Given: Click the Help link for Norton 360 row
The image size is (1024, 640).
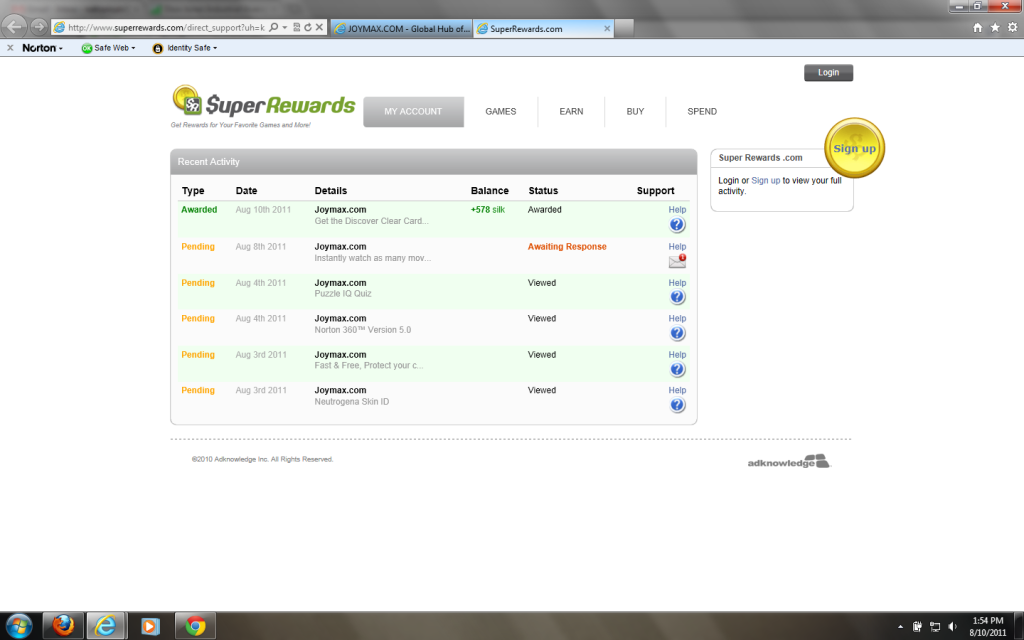Looking at the screenshot, I should tap(677, 319).
